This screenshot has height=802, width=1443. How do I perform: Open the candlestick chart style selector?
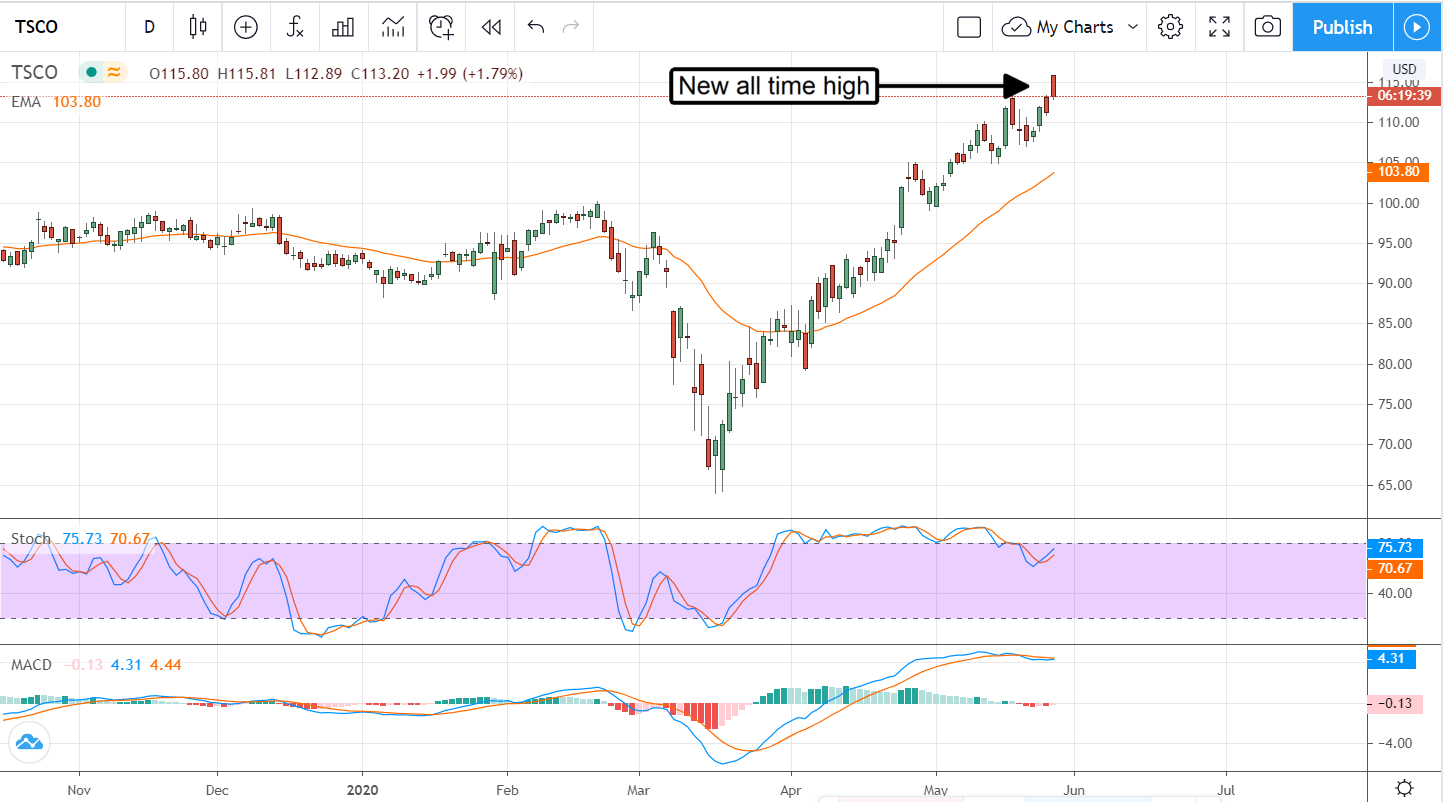[198, 27]
